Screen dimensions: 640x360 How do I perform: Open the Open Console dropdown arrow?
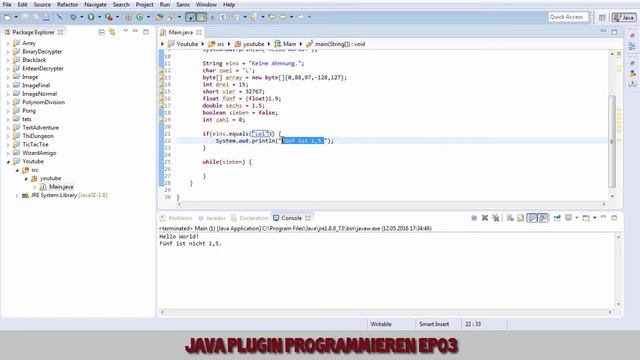595,218
